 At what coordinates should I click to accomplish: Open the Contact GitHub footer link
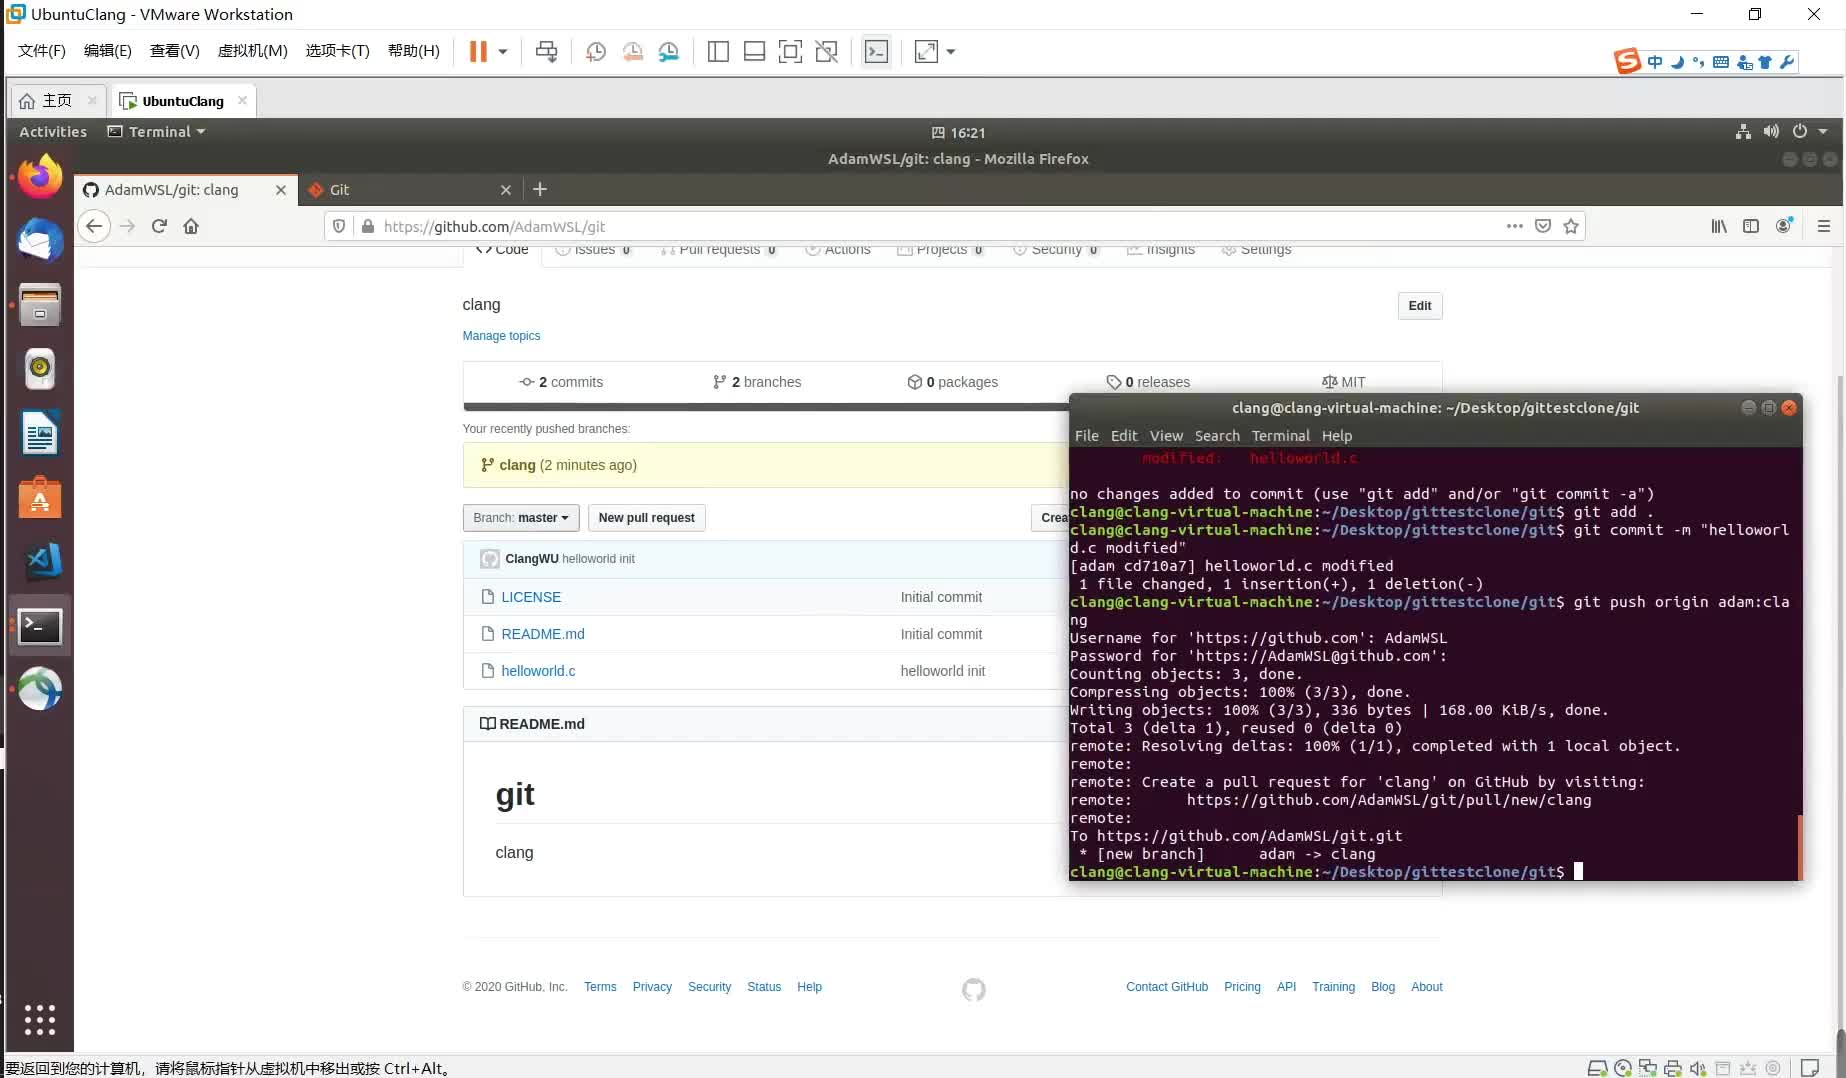[1167, 987]
